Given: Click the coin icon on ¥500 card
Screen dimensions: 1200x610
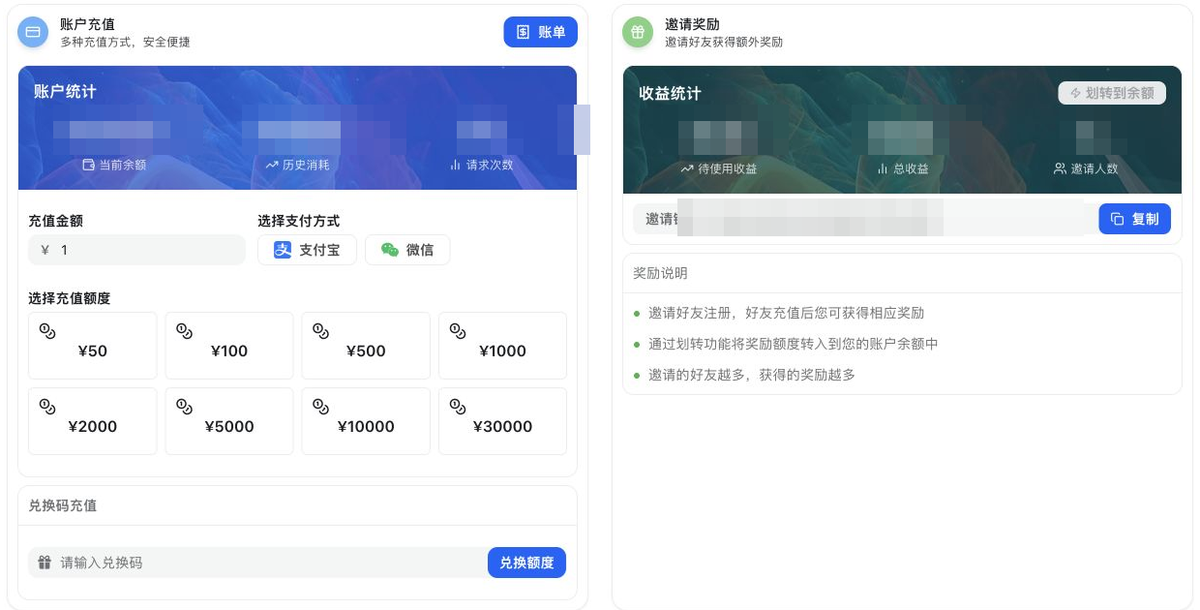Looking at the screenshot, I should click(321, 331).
